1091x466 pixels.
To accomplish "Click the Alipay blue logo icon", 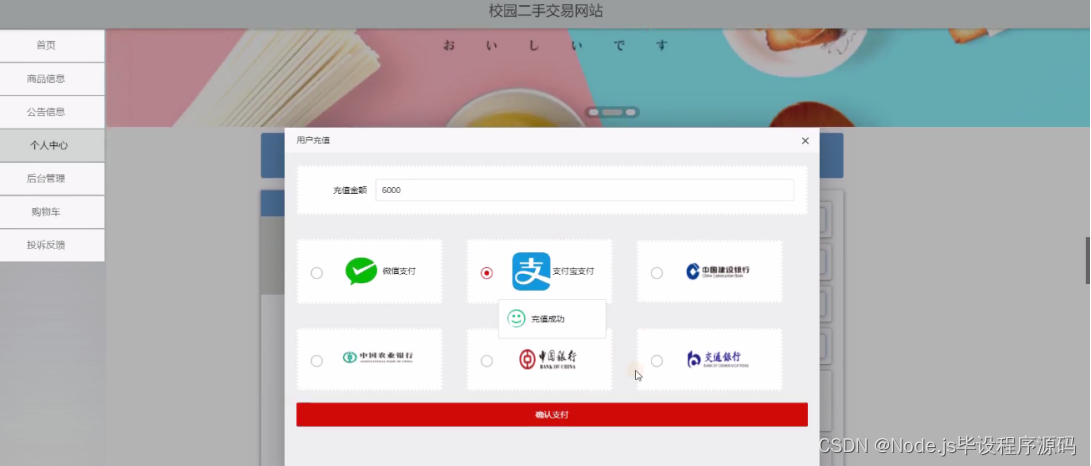I will tap(531, 271).
